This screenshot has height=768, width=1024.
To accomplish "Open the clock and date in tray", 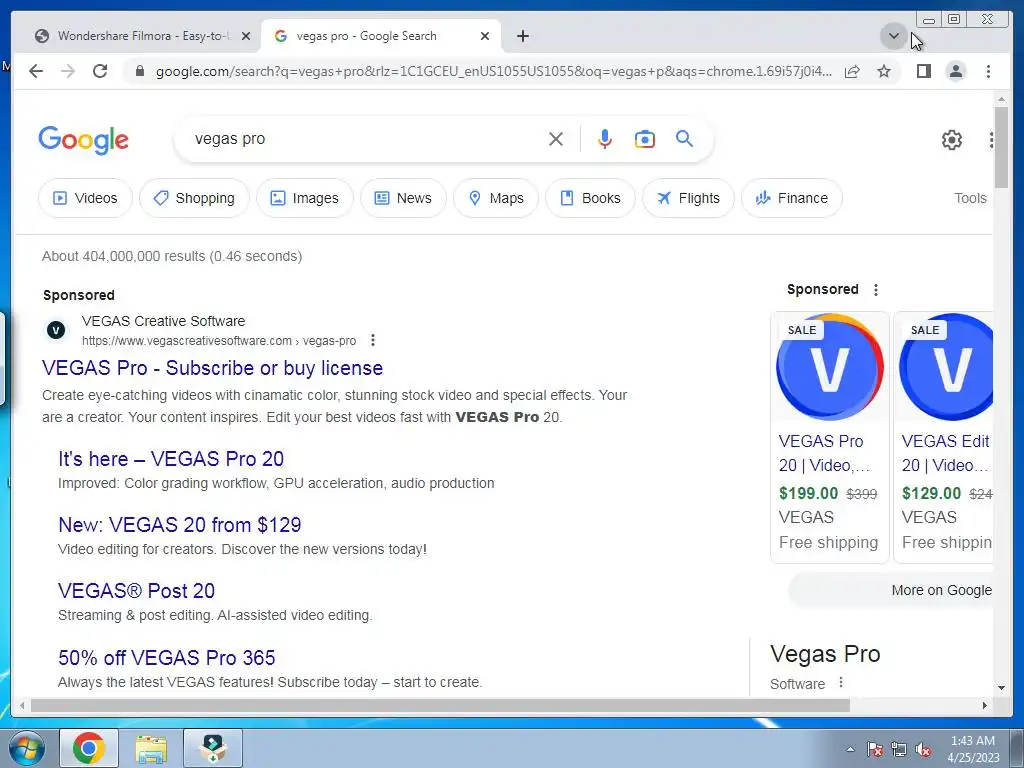I will click(x=973, y=749).
